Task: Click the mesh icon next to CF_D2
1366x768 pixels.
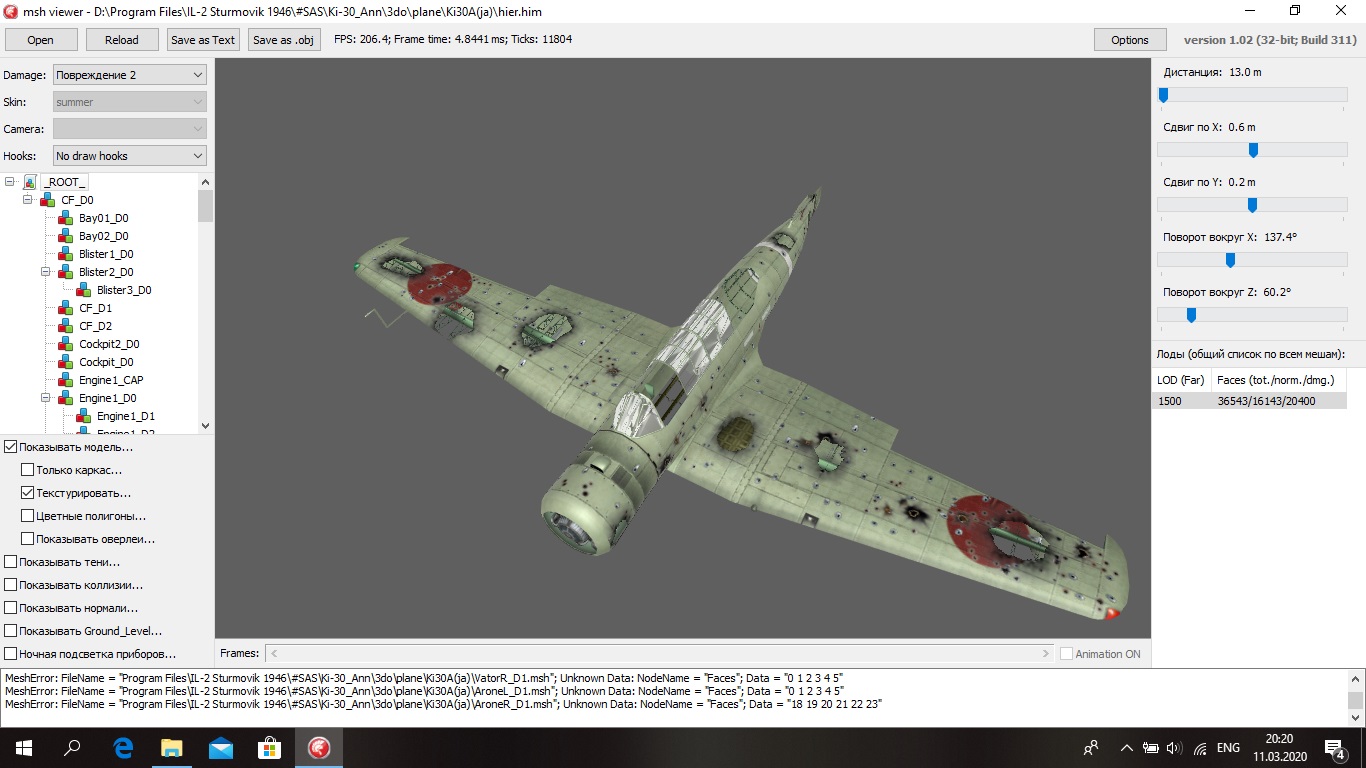Action: tap(65, 326)
